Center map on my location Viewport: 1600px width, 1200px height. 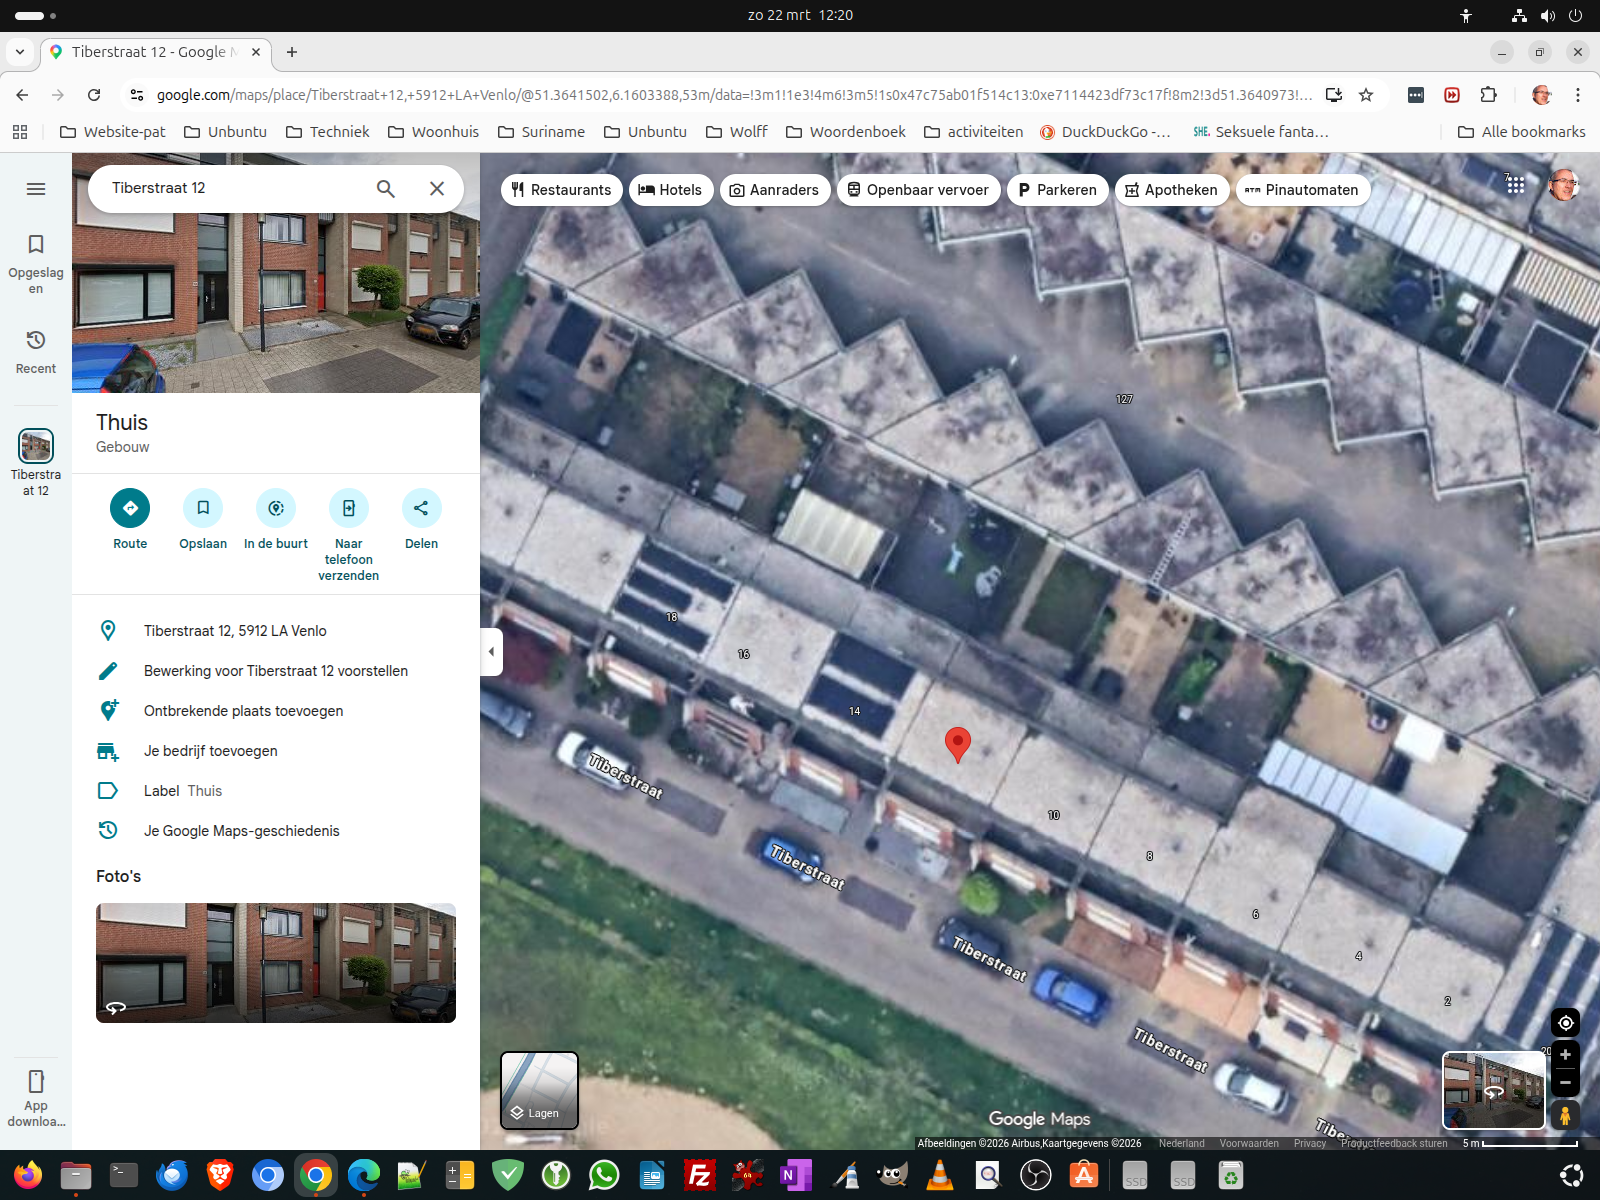(1565, 1022)
